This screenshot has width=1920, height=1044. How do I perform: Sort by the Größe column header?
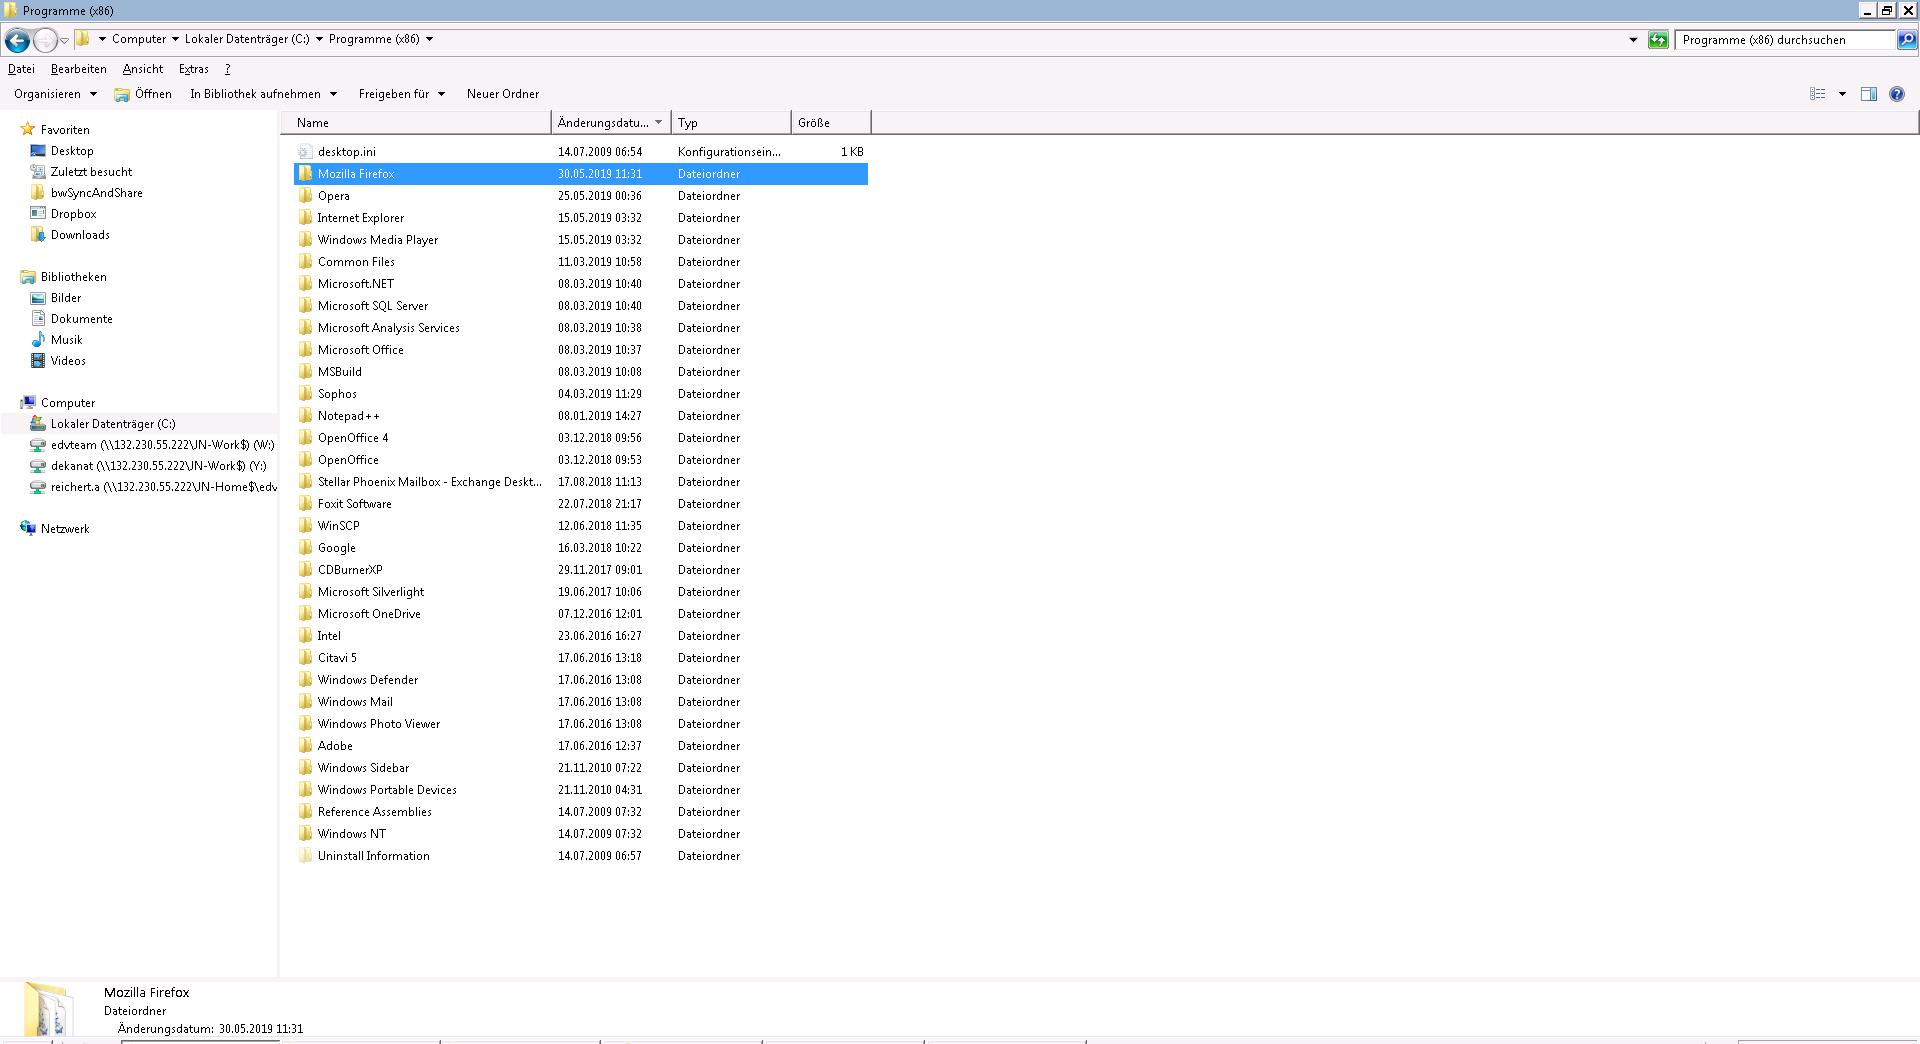point(831,123)
